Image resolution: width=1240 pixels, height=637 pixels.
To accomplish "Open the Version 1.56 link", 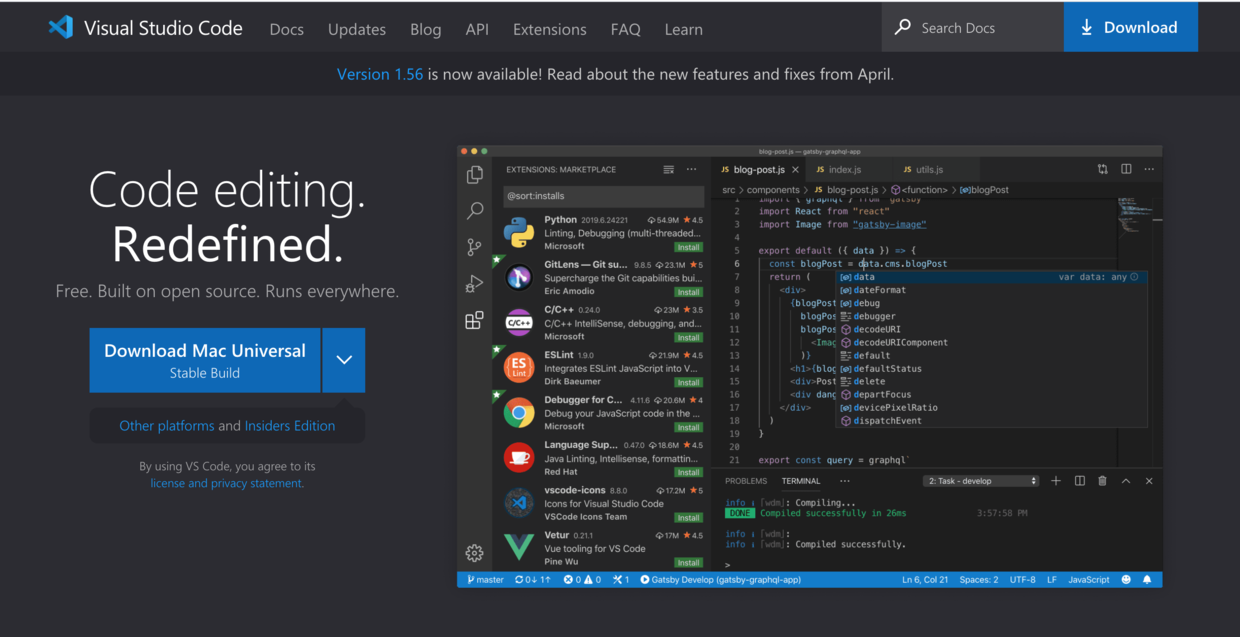I will (x=380, y=74).
